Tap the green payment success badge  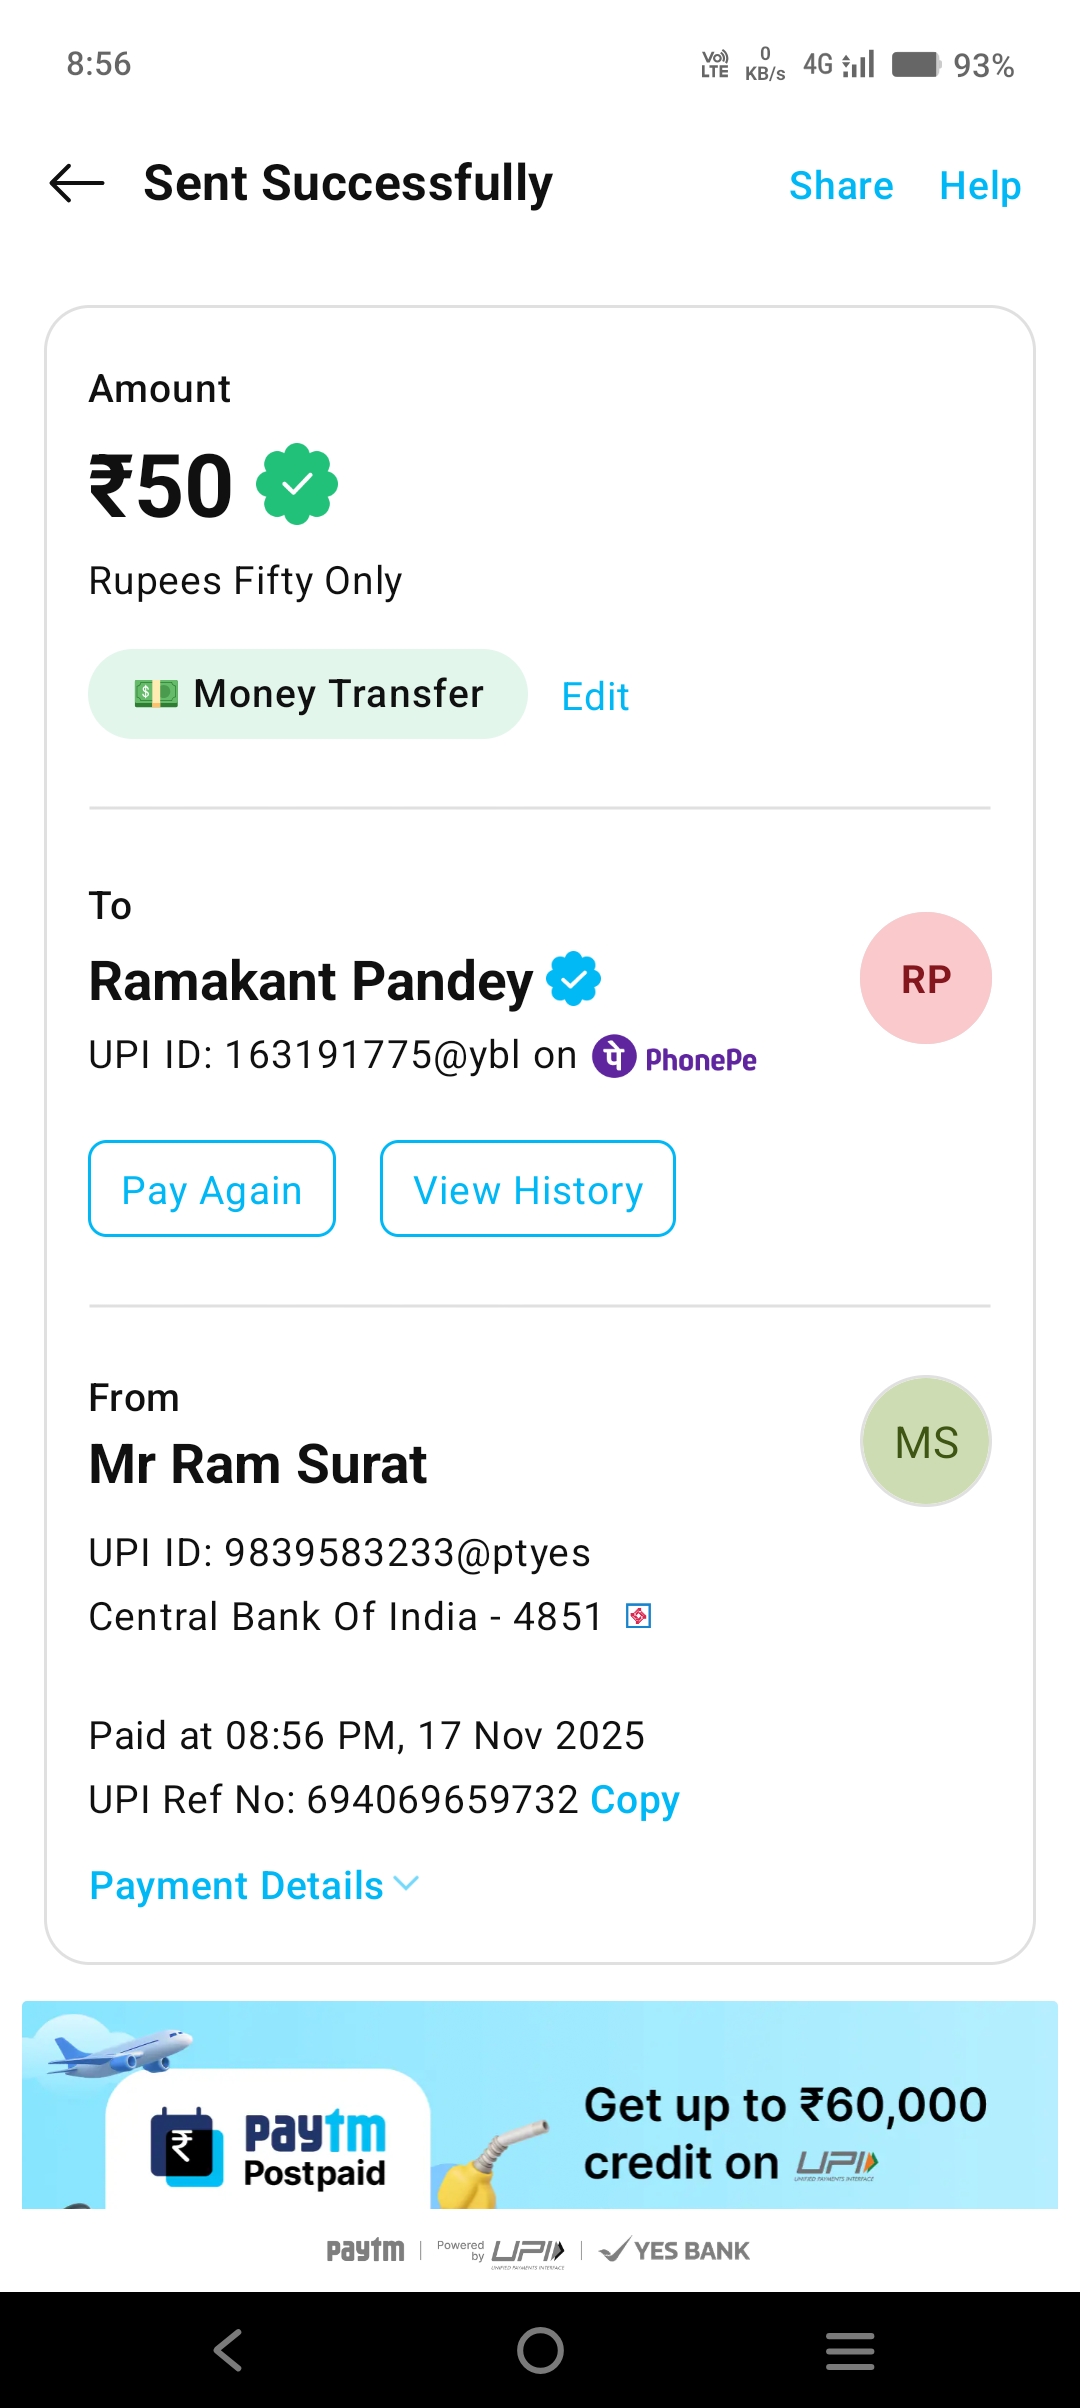297,485
